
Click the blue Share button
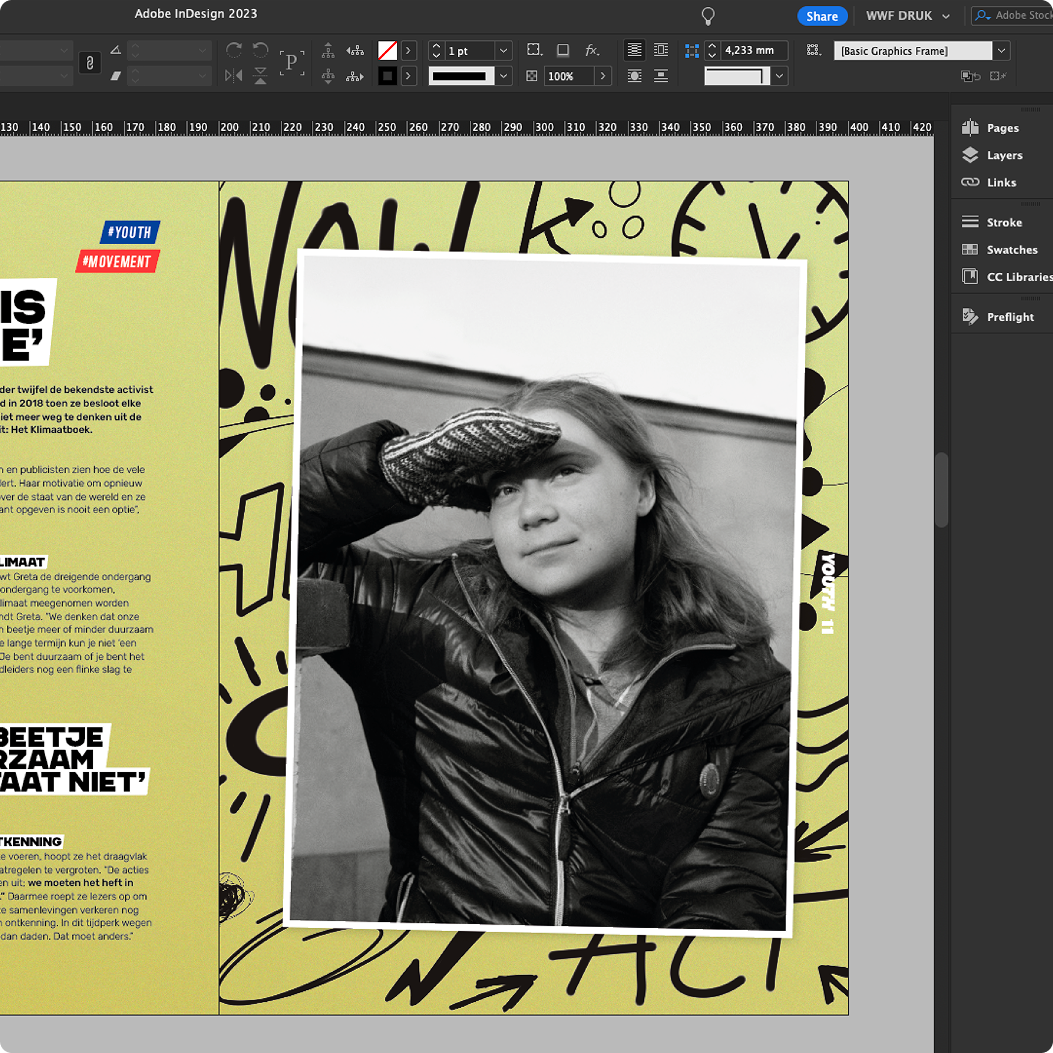coord(822,16)
